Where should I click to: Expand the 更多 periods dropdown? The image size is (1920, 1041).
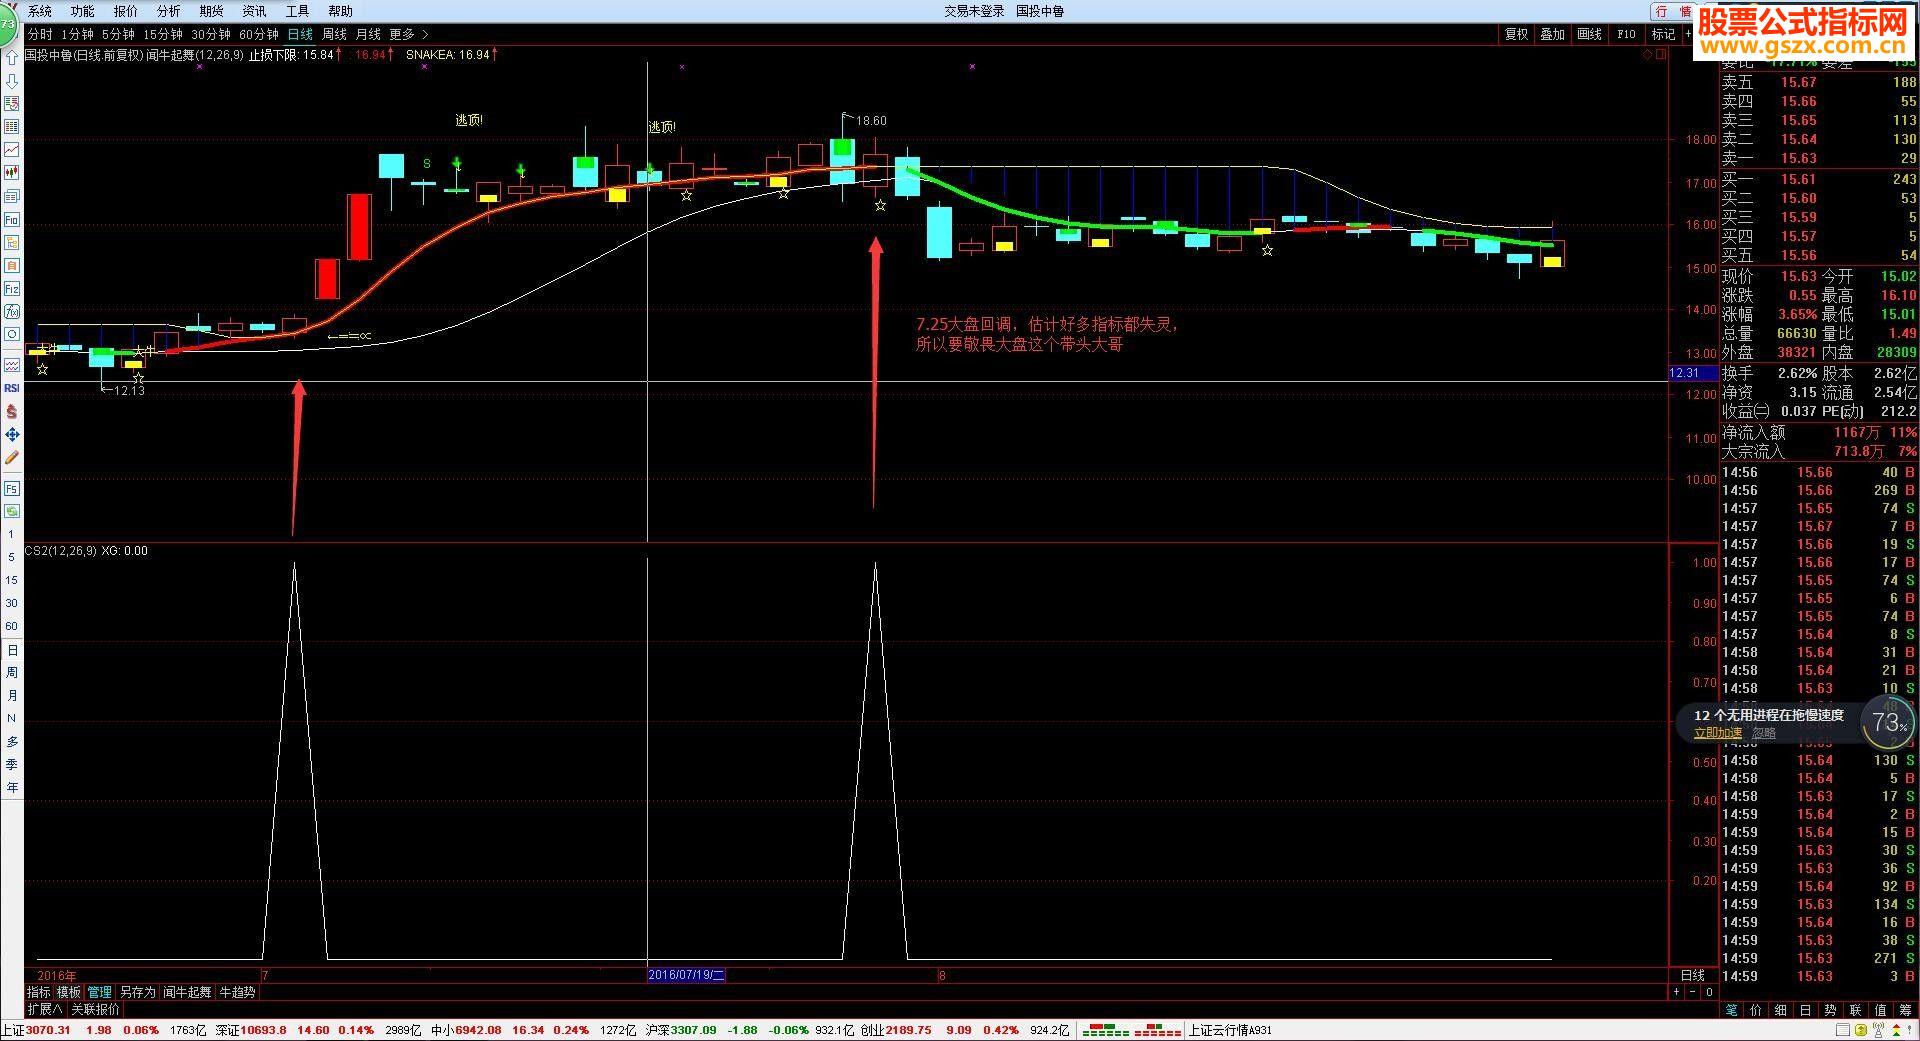tap(408, 34)
